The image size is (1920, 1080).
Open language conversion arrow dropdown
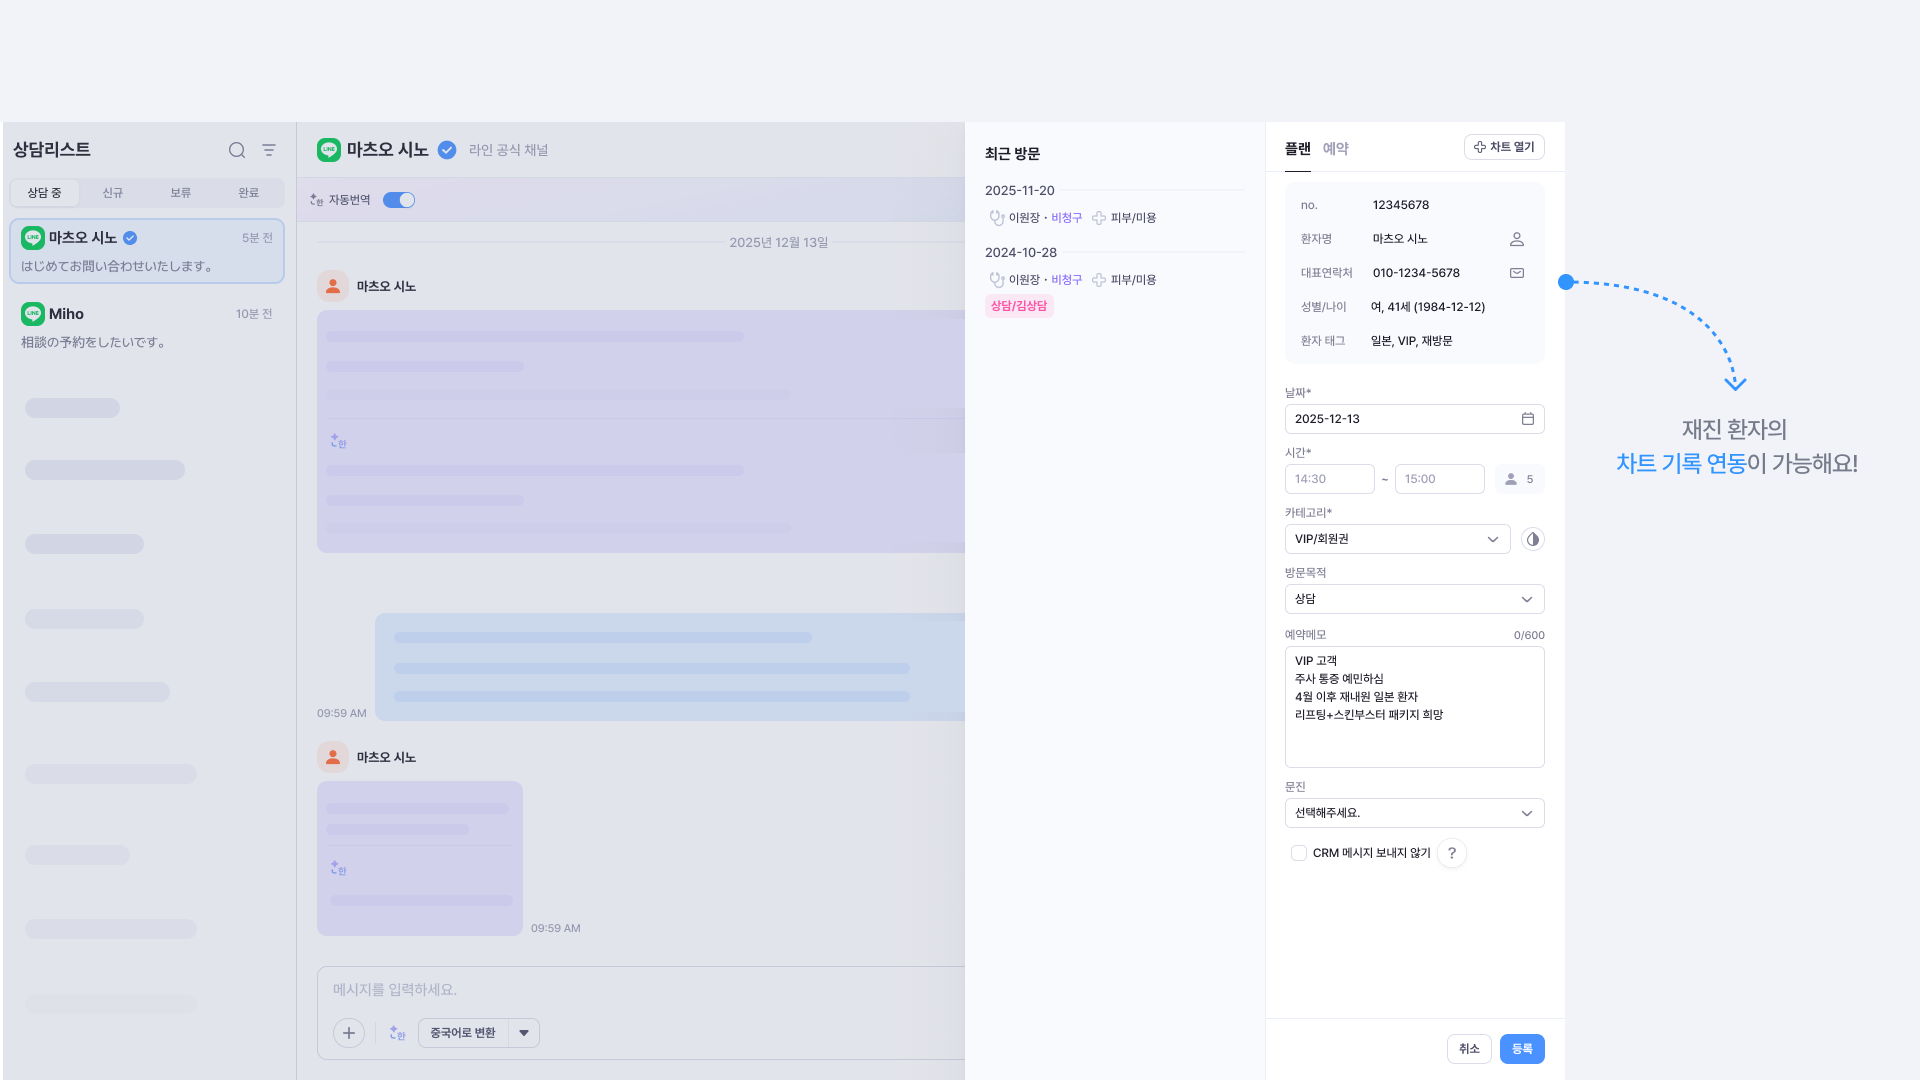point(524,1033)
